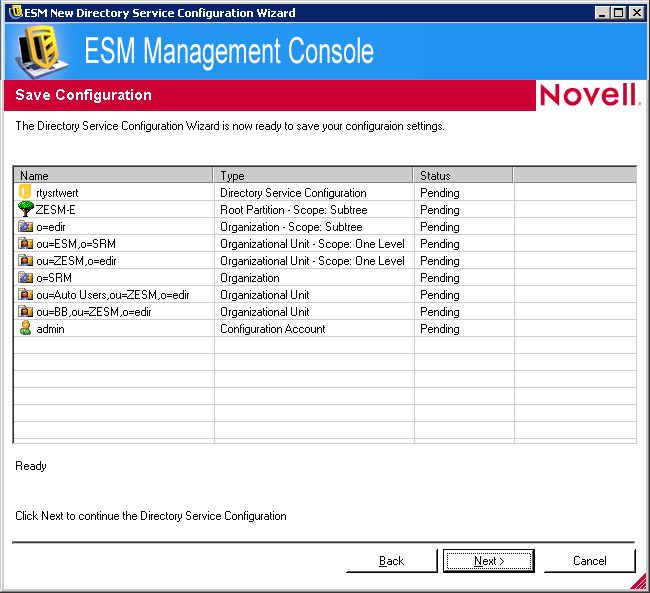Continue with the Next button
The height and width of the screenshot is (593, 650).
click(x=489, y=561)
